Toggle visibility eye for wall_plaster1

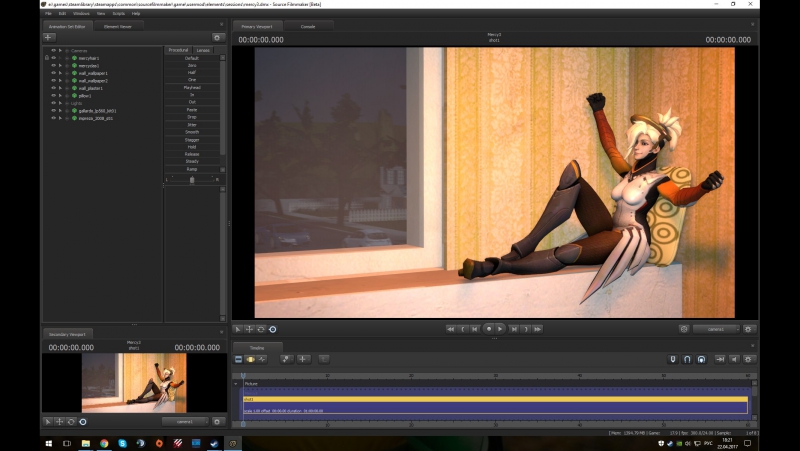click(53, 88)
